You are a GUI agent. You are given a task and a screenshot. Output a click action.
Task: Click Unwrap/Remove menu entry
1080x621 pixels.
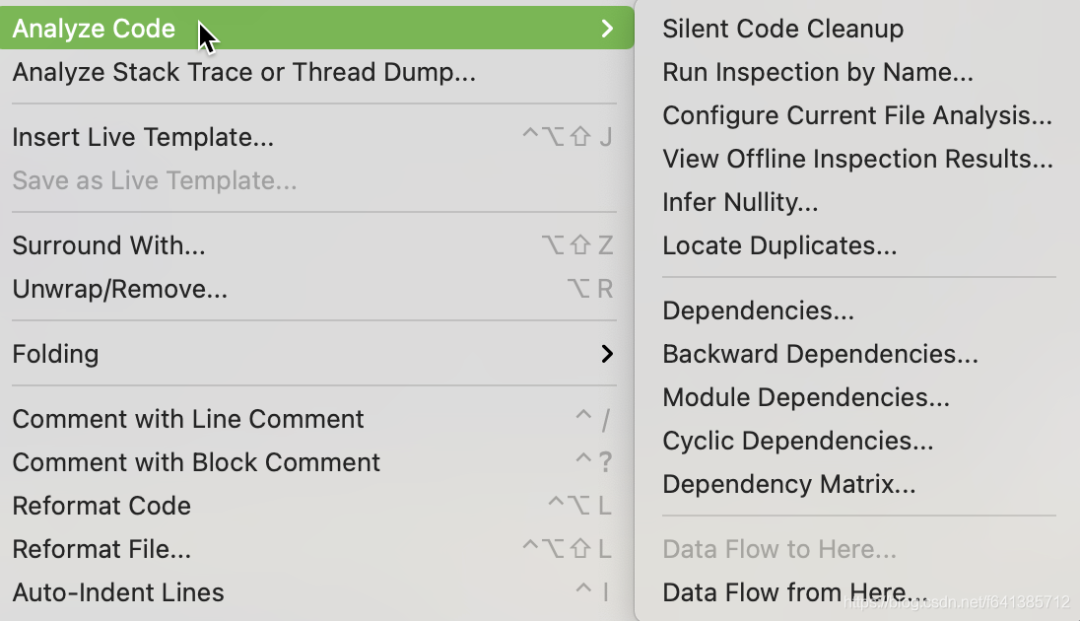point(120,289)
